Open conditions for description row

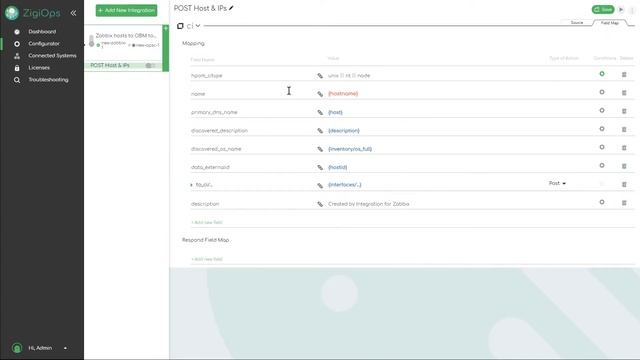pos(602,202)
